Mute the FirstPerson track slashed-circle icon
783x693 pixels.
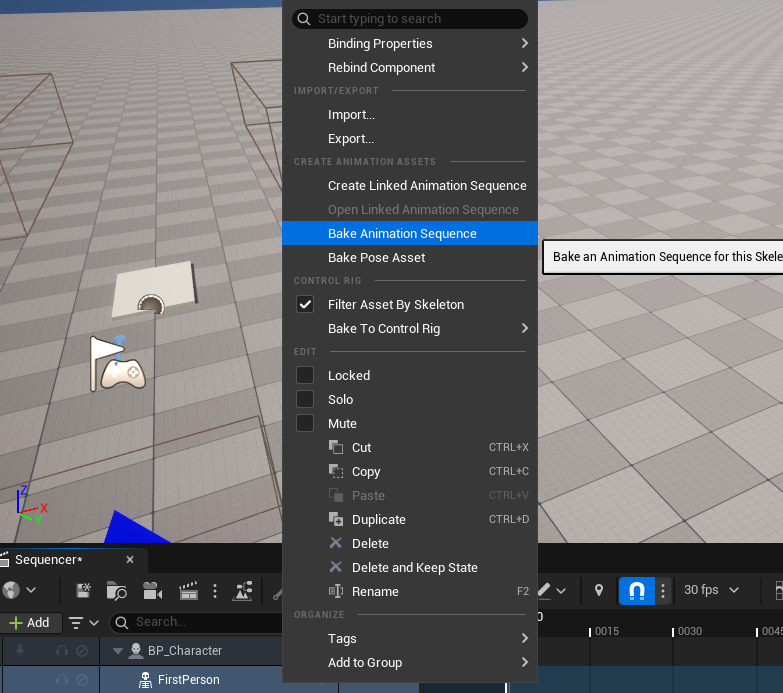coord(82,680)
